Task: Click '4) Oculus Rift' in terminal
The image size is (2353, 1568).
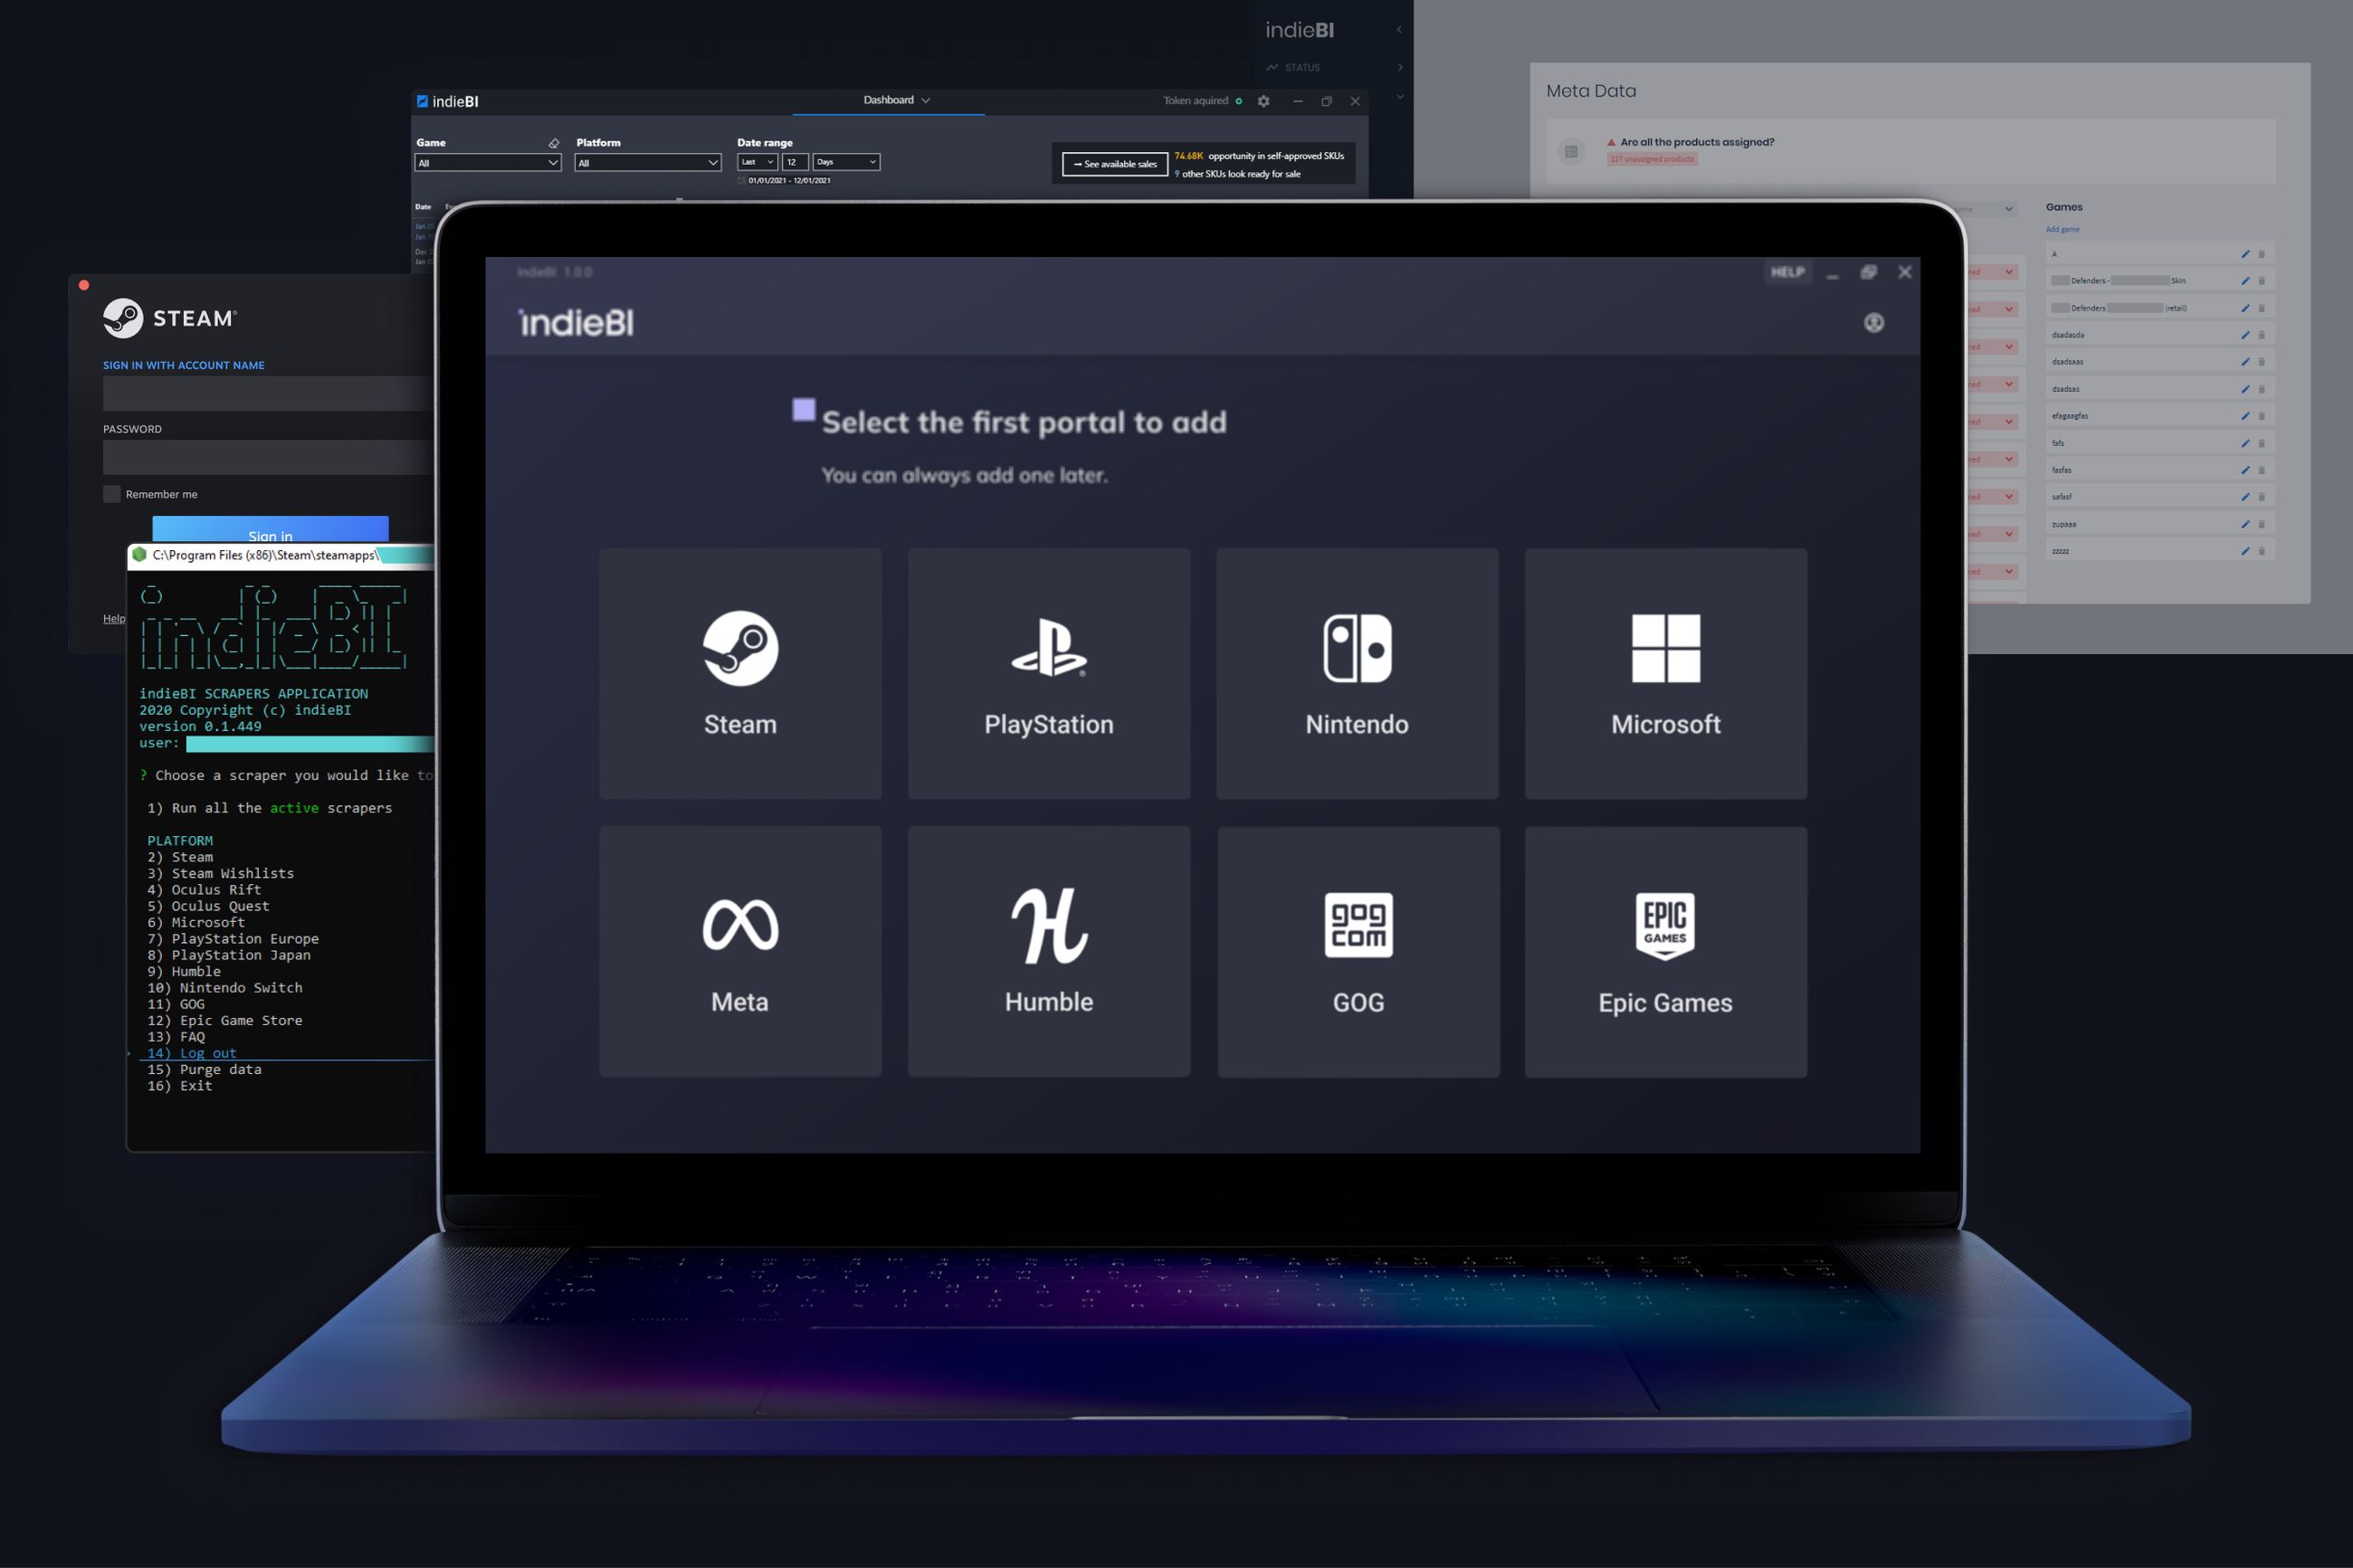Action: pyautogui.click(x=204, y=890)
